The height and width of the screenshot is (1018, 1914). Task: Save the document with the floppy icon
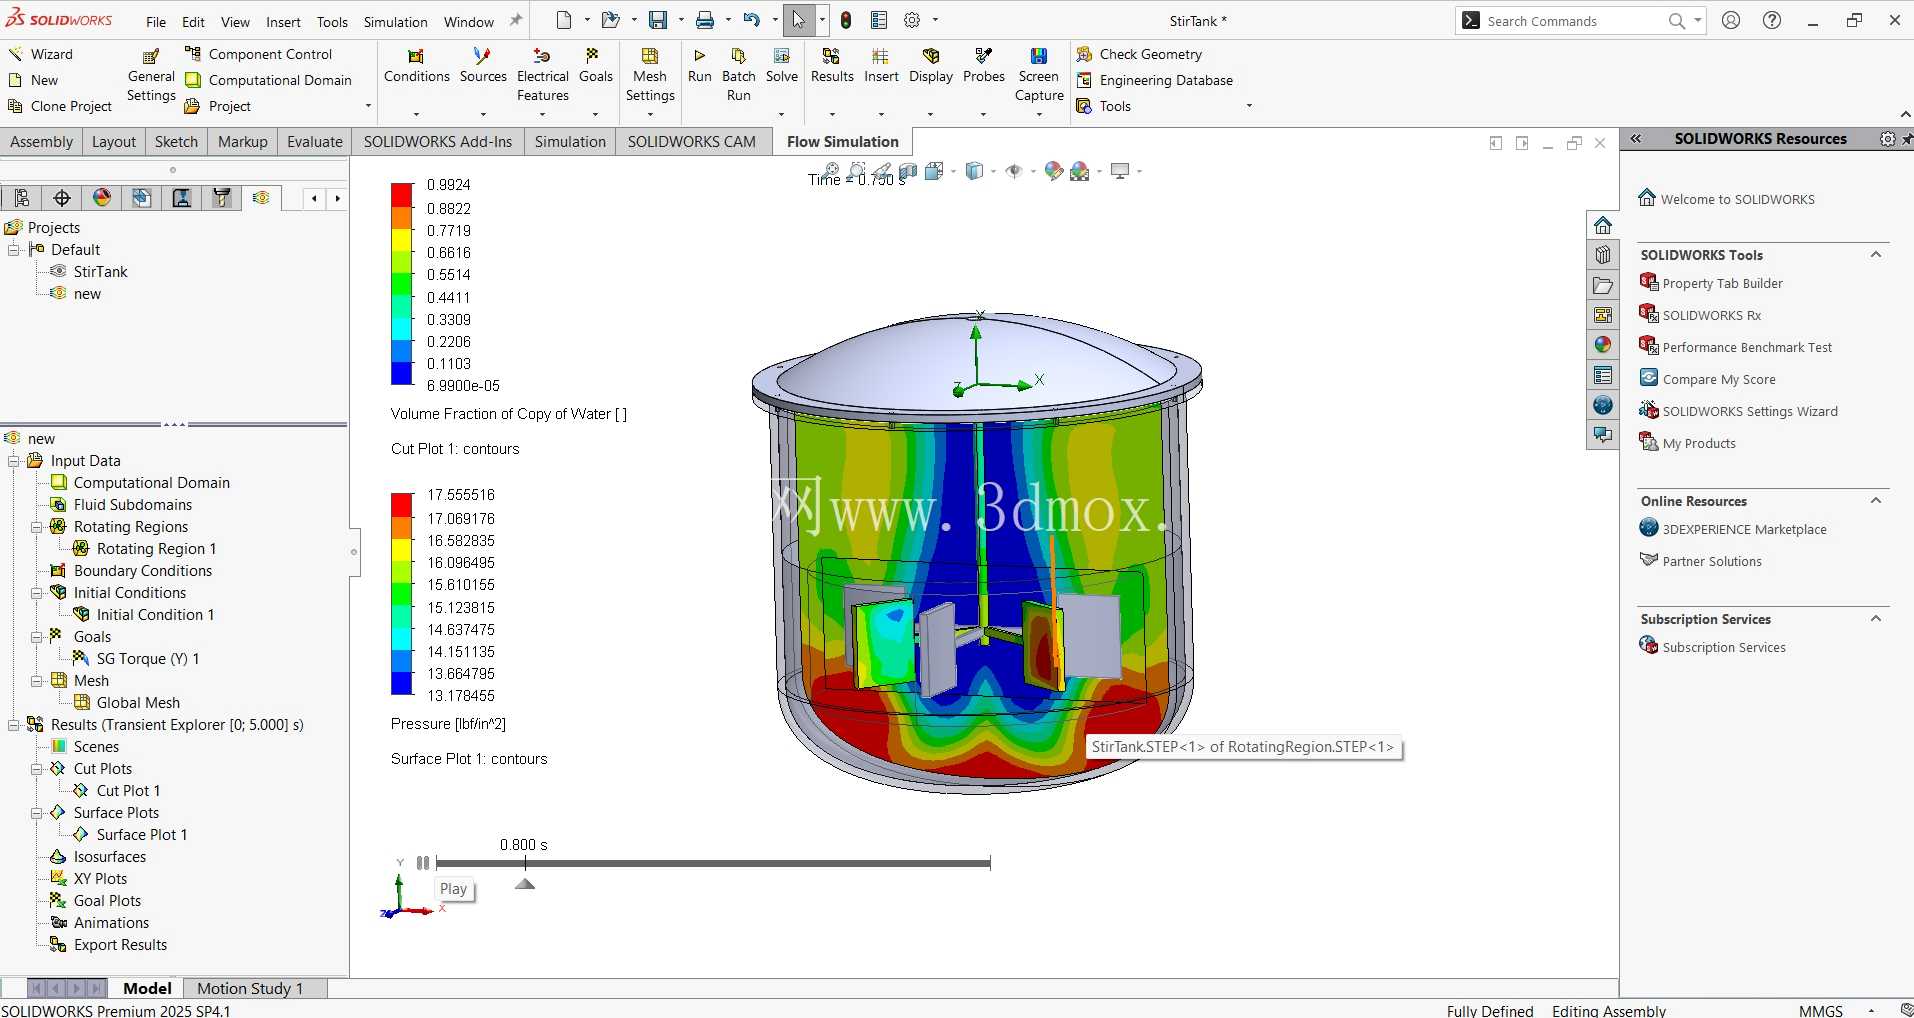657,20
